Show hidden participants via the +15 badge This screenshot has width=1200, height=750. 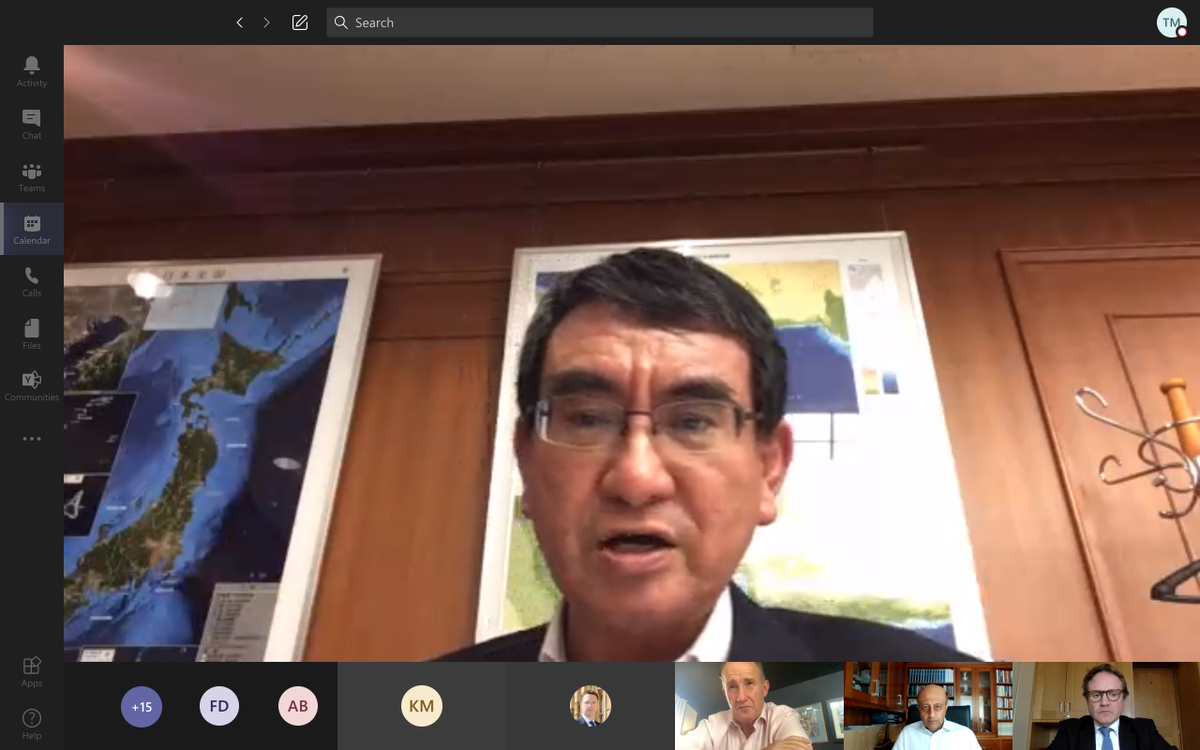[141, 706]
